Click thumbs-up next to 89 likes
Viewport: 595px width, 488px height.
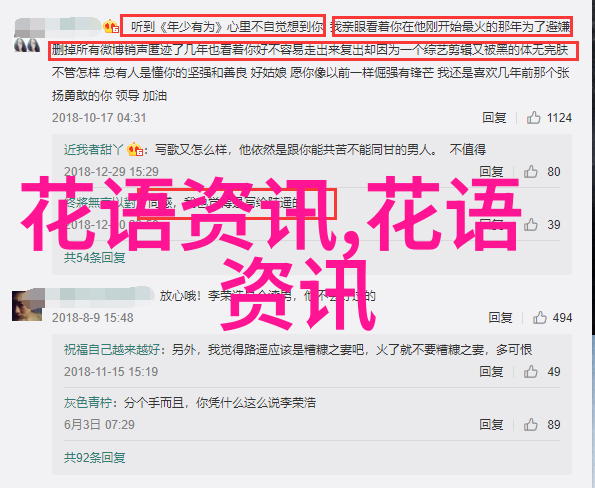click(530, 425)
